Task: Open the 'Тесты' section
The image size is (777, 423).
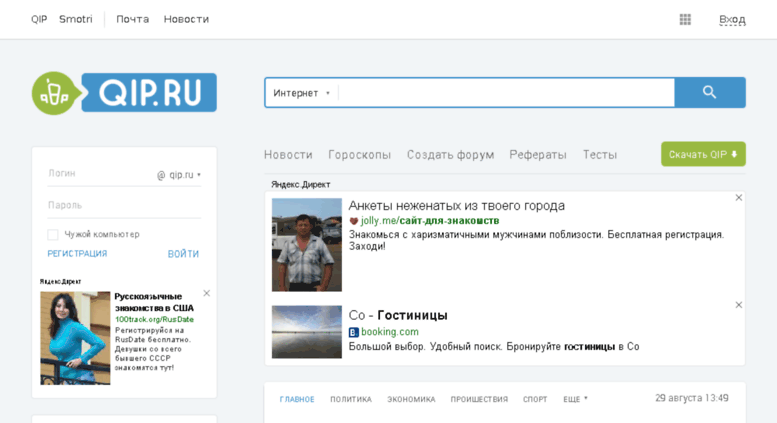Action: 600,155
